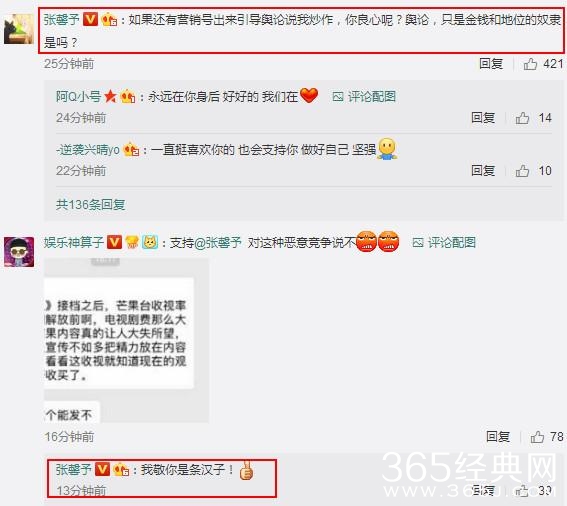Image resolution: width=567 pixels, height=506 pixels.
Task: Open 评论配图 attached to 阿Q小号's reply
Action: click(364, 97)
